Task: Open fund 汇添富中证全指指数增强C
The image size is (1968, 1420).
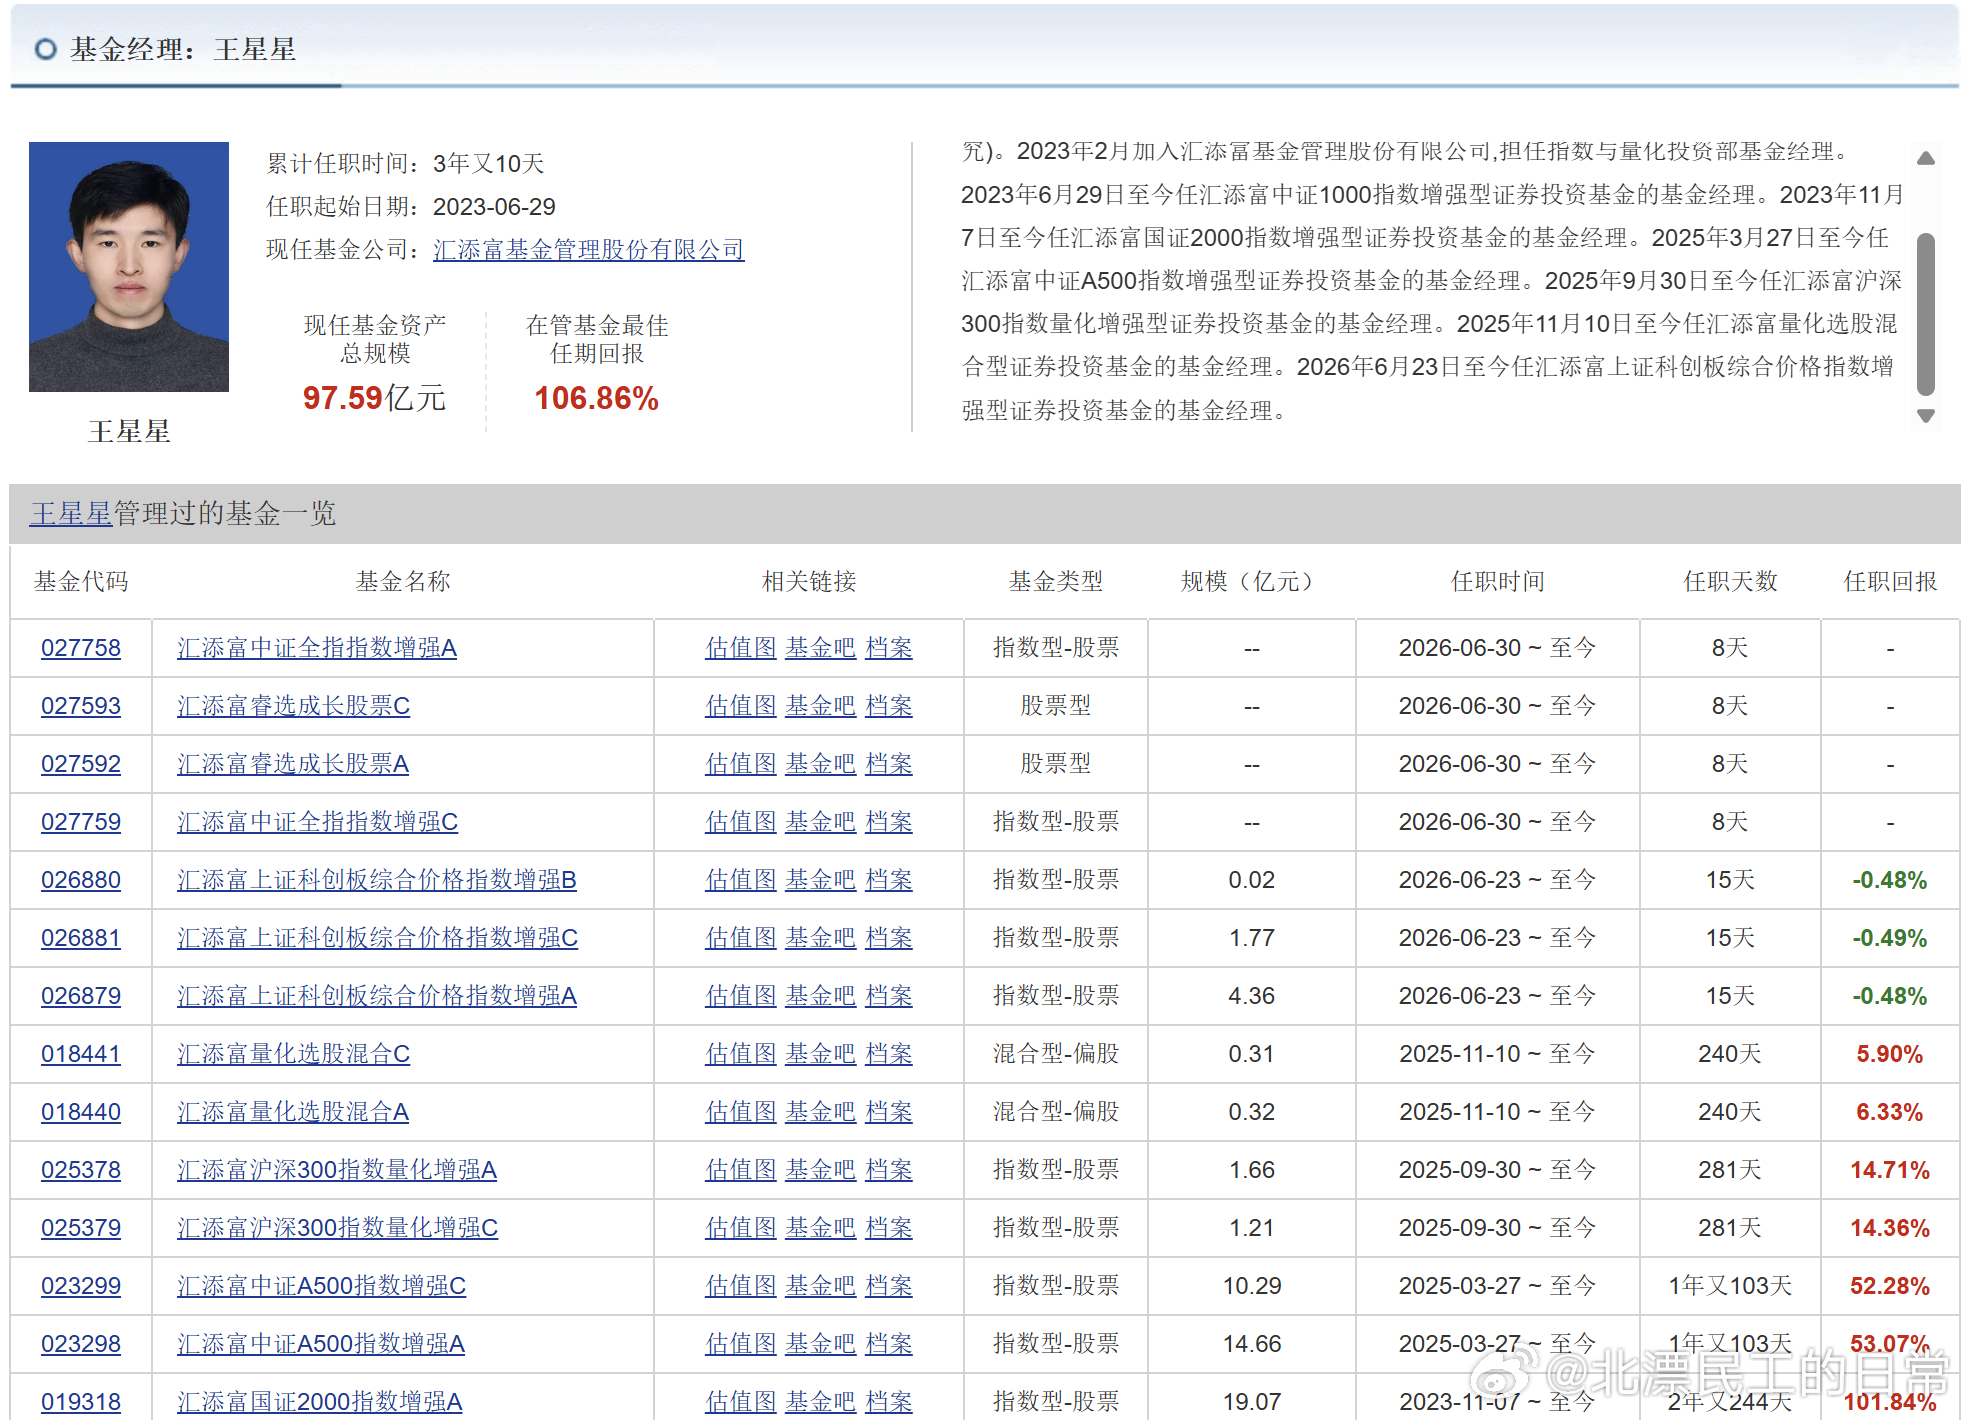Action: [x=317, y=822]
